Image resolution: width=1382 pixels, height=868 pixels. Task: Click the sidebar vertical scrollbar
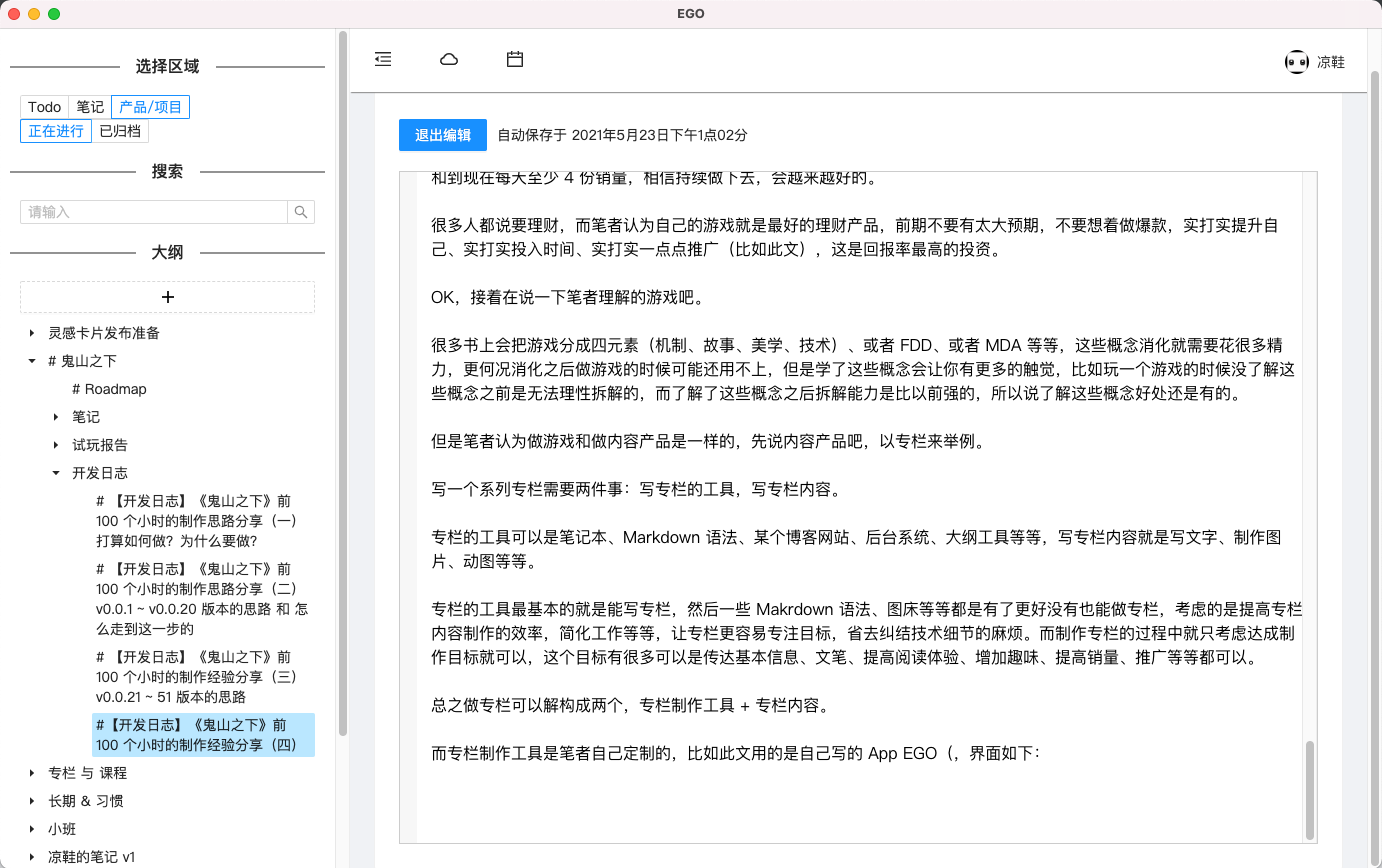[x=343, y=383]
